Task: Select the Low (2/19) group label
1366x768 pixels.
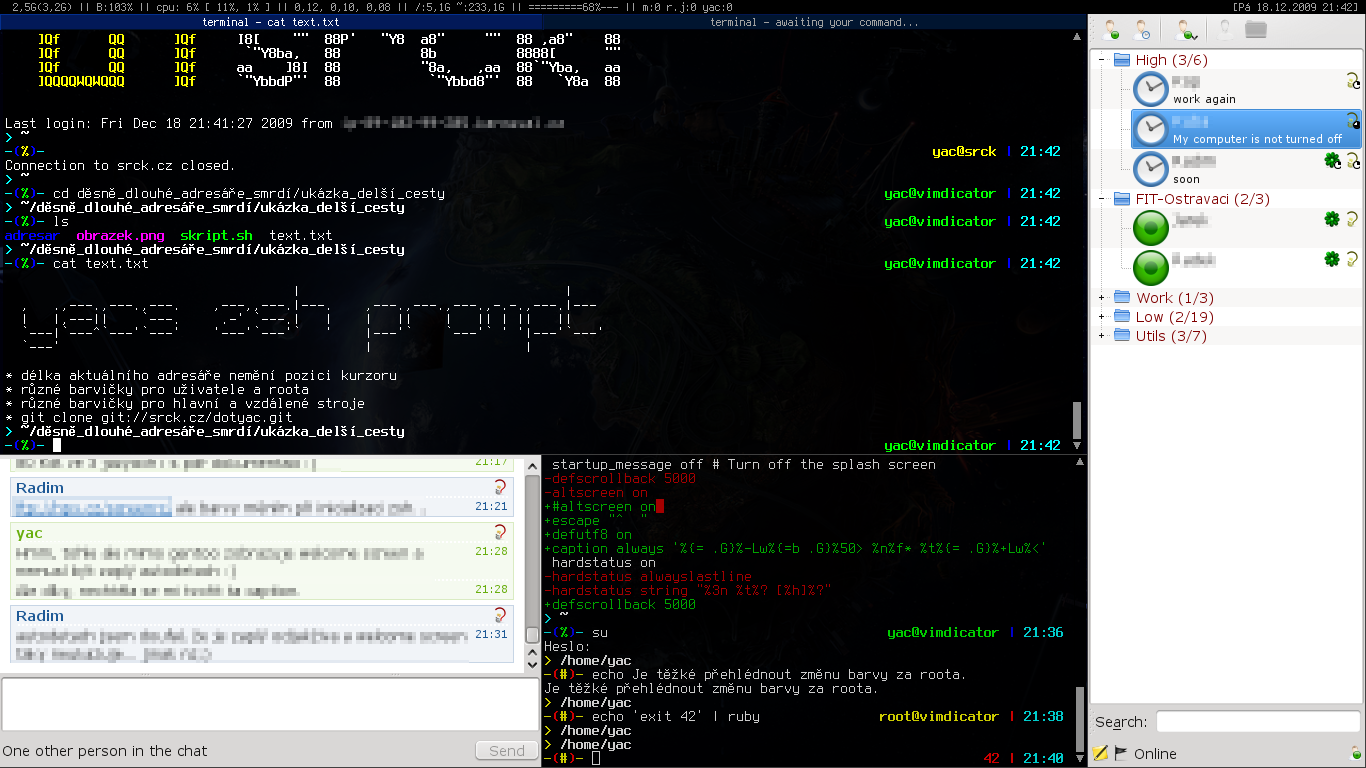Action: point(1175,317)
